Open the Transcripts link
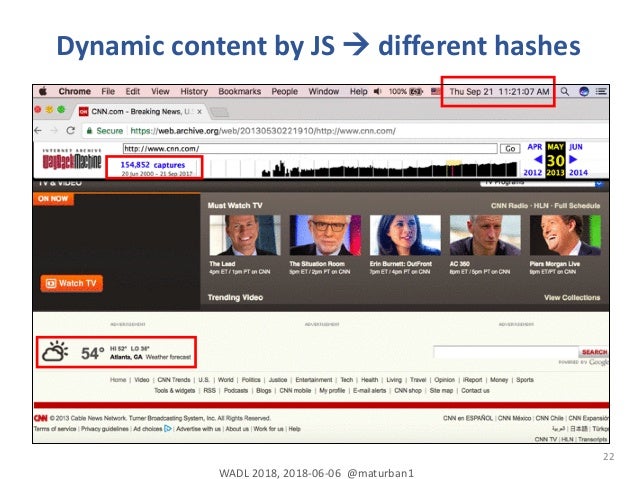Screen dimensions: 638x479 click(x=593, y=439)
